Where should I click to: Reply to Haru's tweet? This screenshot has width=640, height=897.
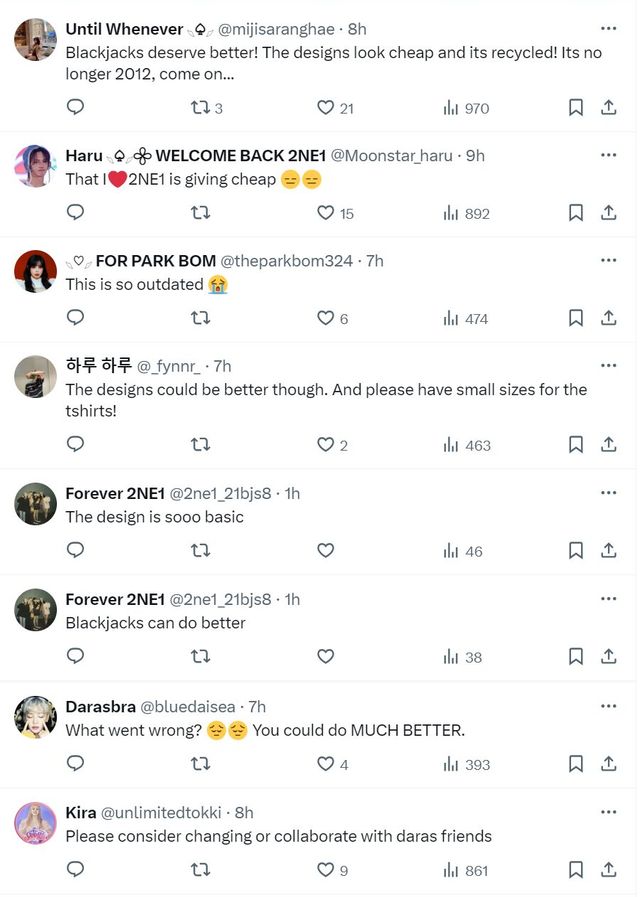coord(75,213)
